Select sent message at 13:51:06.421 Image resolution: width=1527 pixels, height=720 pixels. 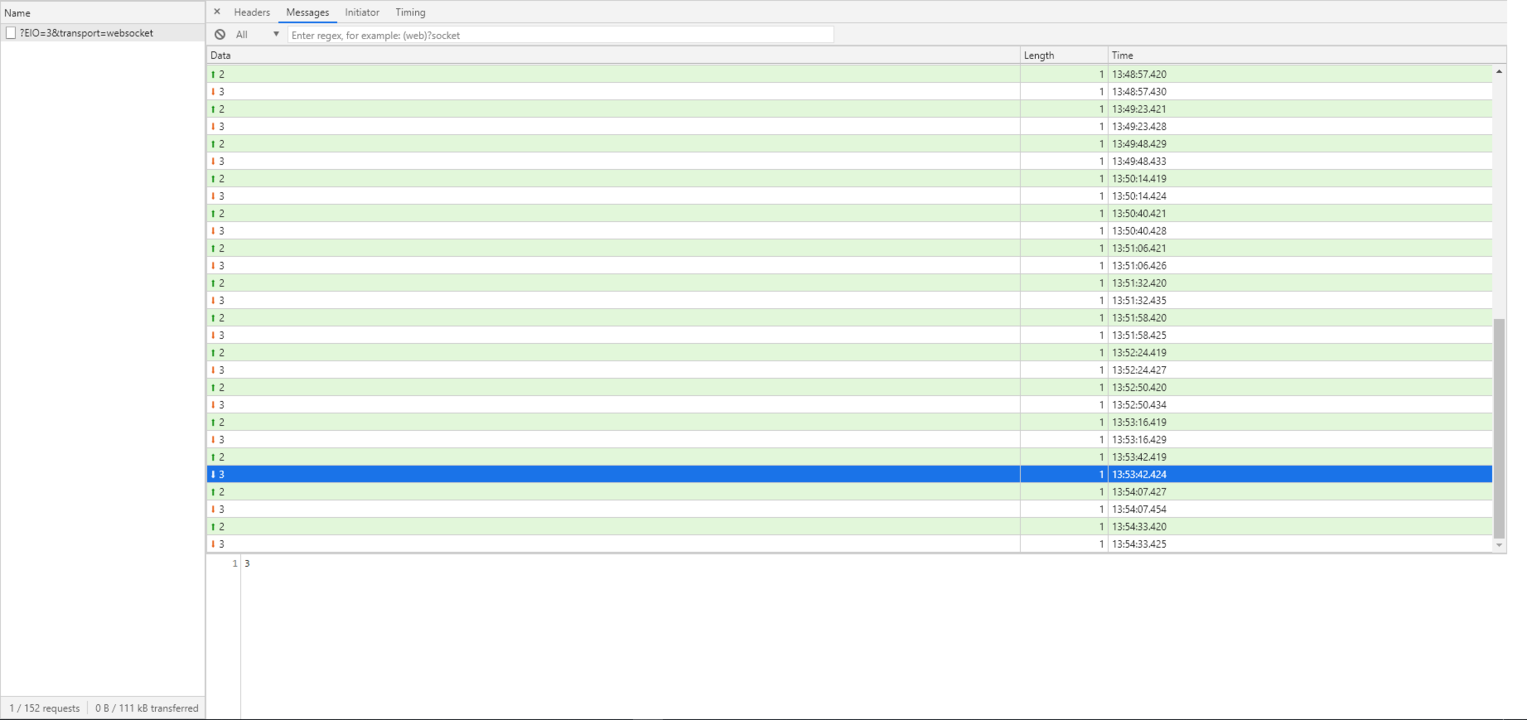[849, 248]
